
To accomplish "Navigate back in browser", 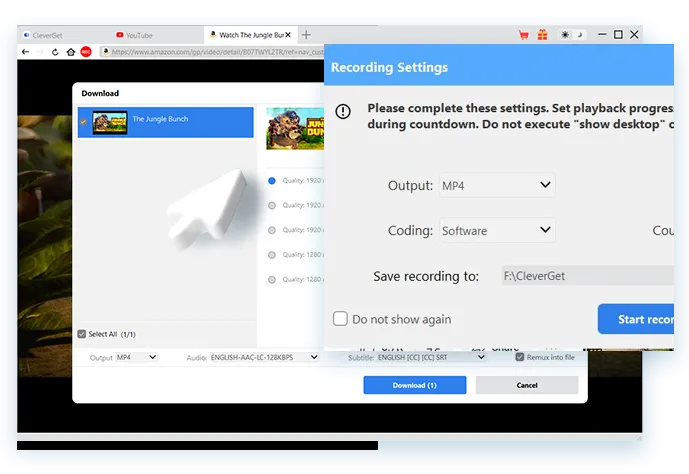I will [25, 52].
